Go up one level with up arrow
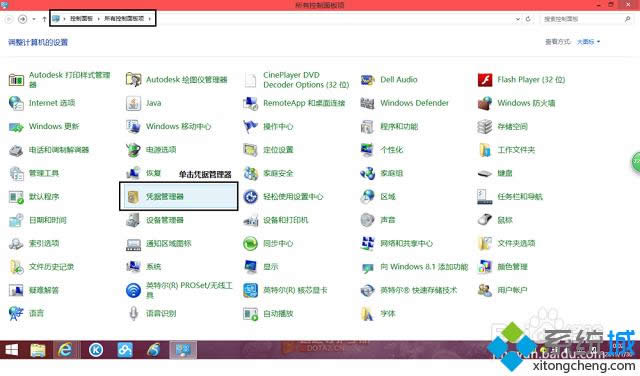This screenshot has width=640, height=376. pyautogui.click(x=44, y=19)
